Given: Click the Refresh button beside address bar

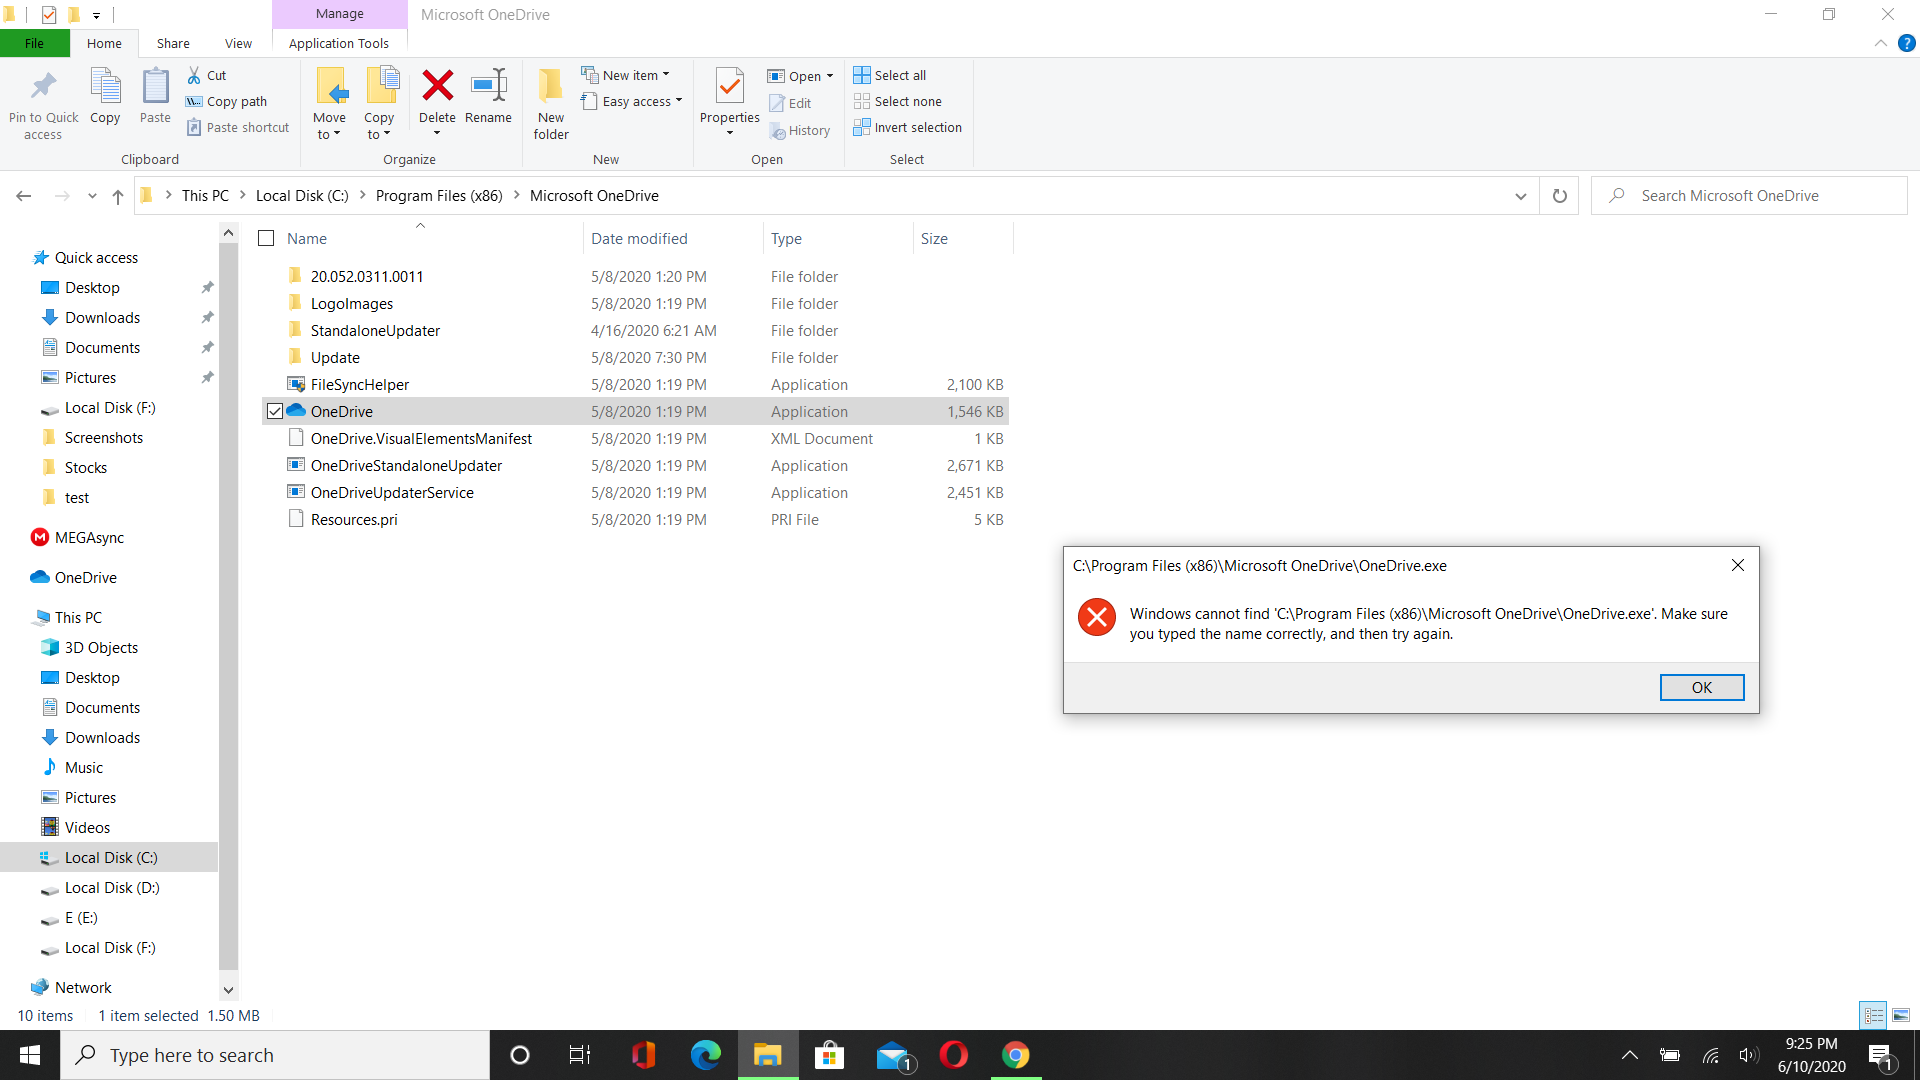Looking at the screenshot, I should point(1559,196).
